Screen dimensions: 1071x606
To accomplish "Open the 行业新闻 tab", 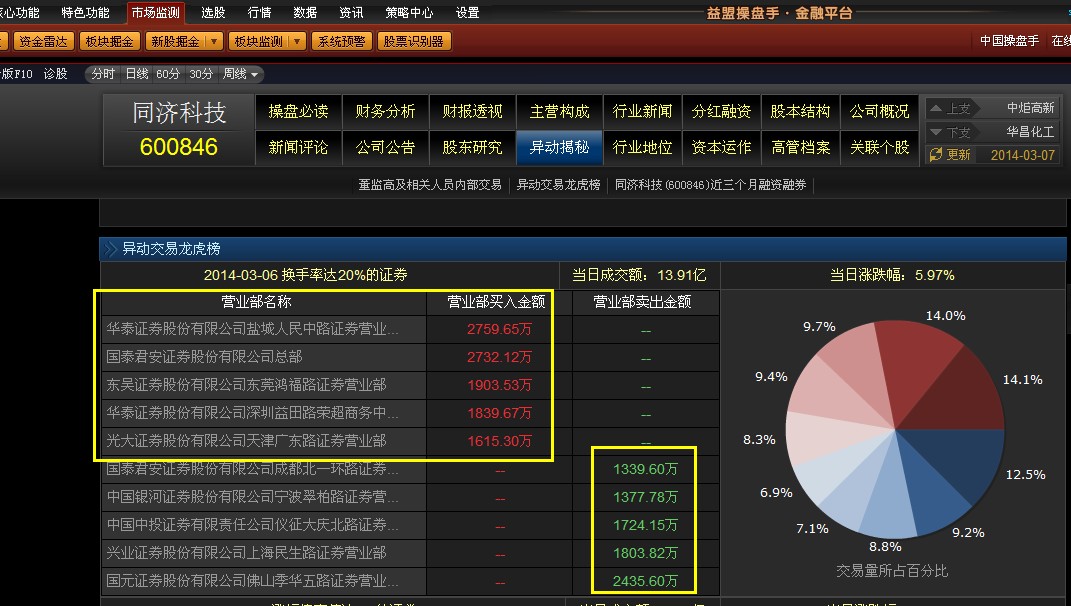I will point(642,111).
